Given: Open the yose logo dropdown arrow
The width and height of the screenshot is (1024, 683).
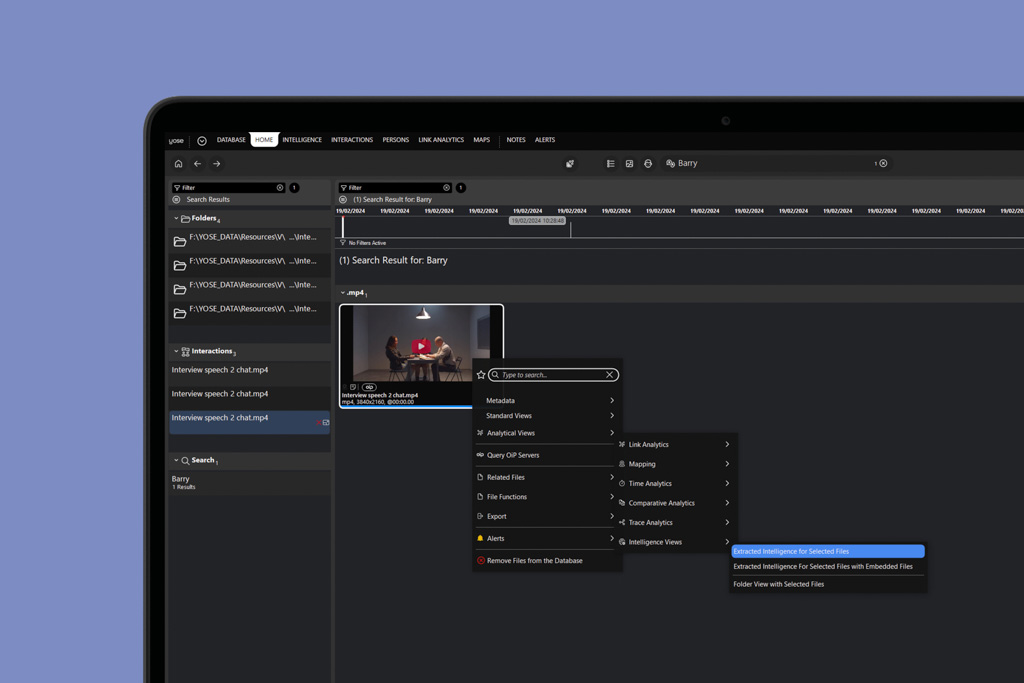Looking at the screenshot, I should [201, 141].
